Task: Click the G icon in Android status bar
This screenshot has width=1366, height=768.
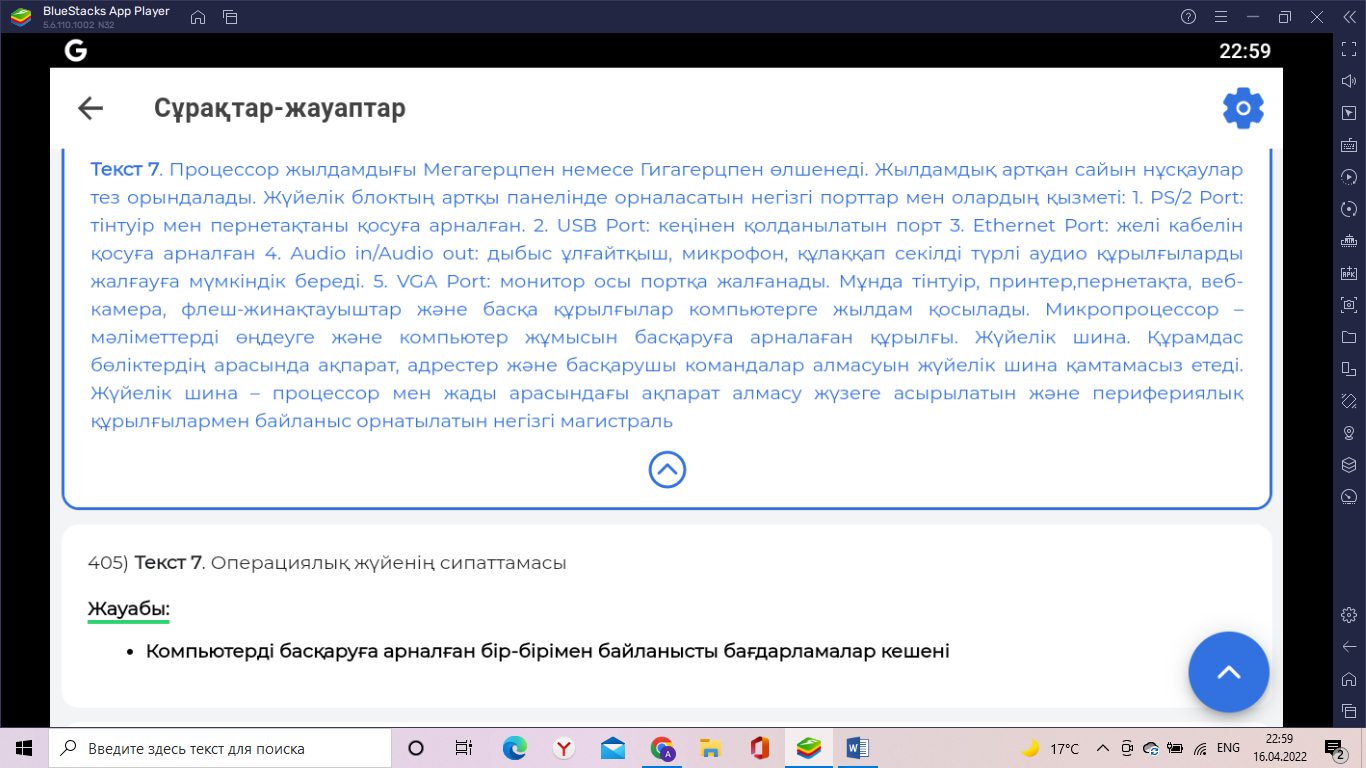Action: pos(76,51)
